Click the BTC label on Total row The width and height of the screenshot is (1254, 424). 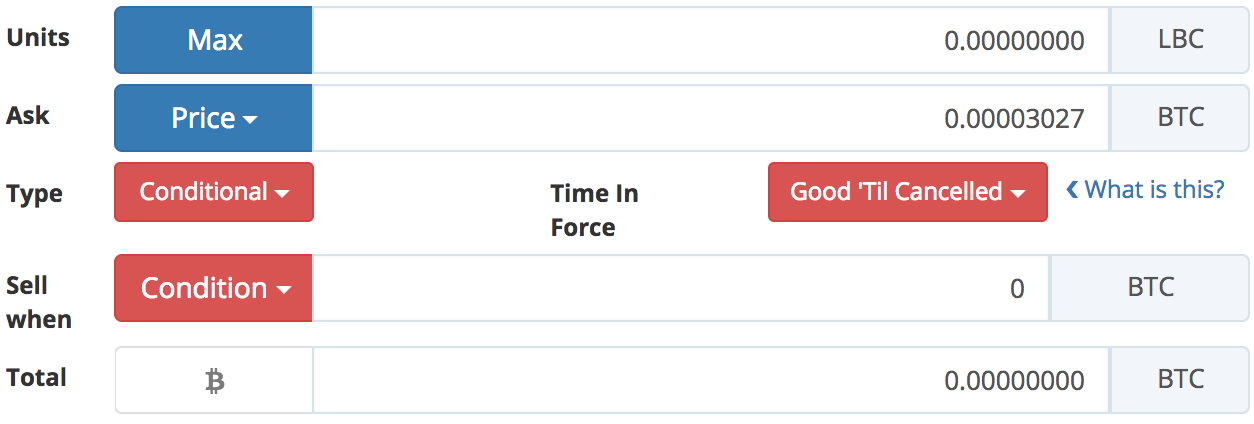pos(1180,380)
